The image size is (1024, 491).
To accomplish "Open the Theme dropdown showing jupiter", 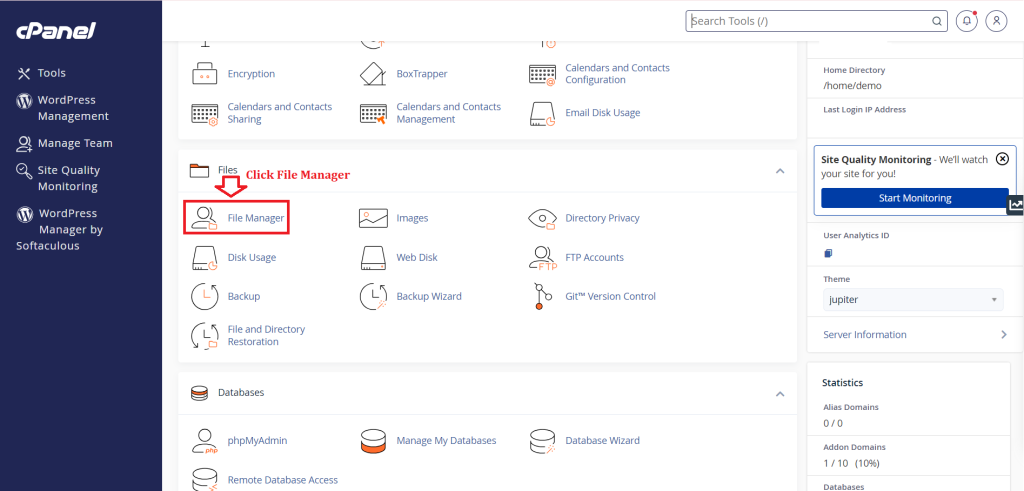I will tap(912, 300).
